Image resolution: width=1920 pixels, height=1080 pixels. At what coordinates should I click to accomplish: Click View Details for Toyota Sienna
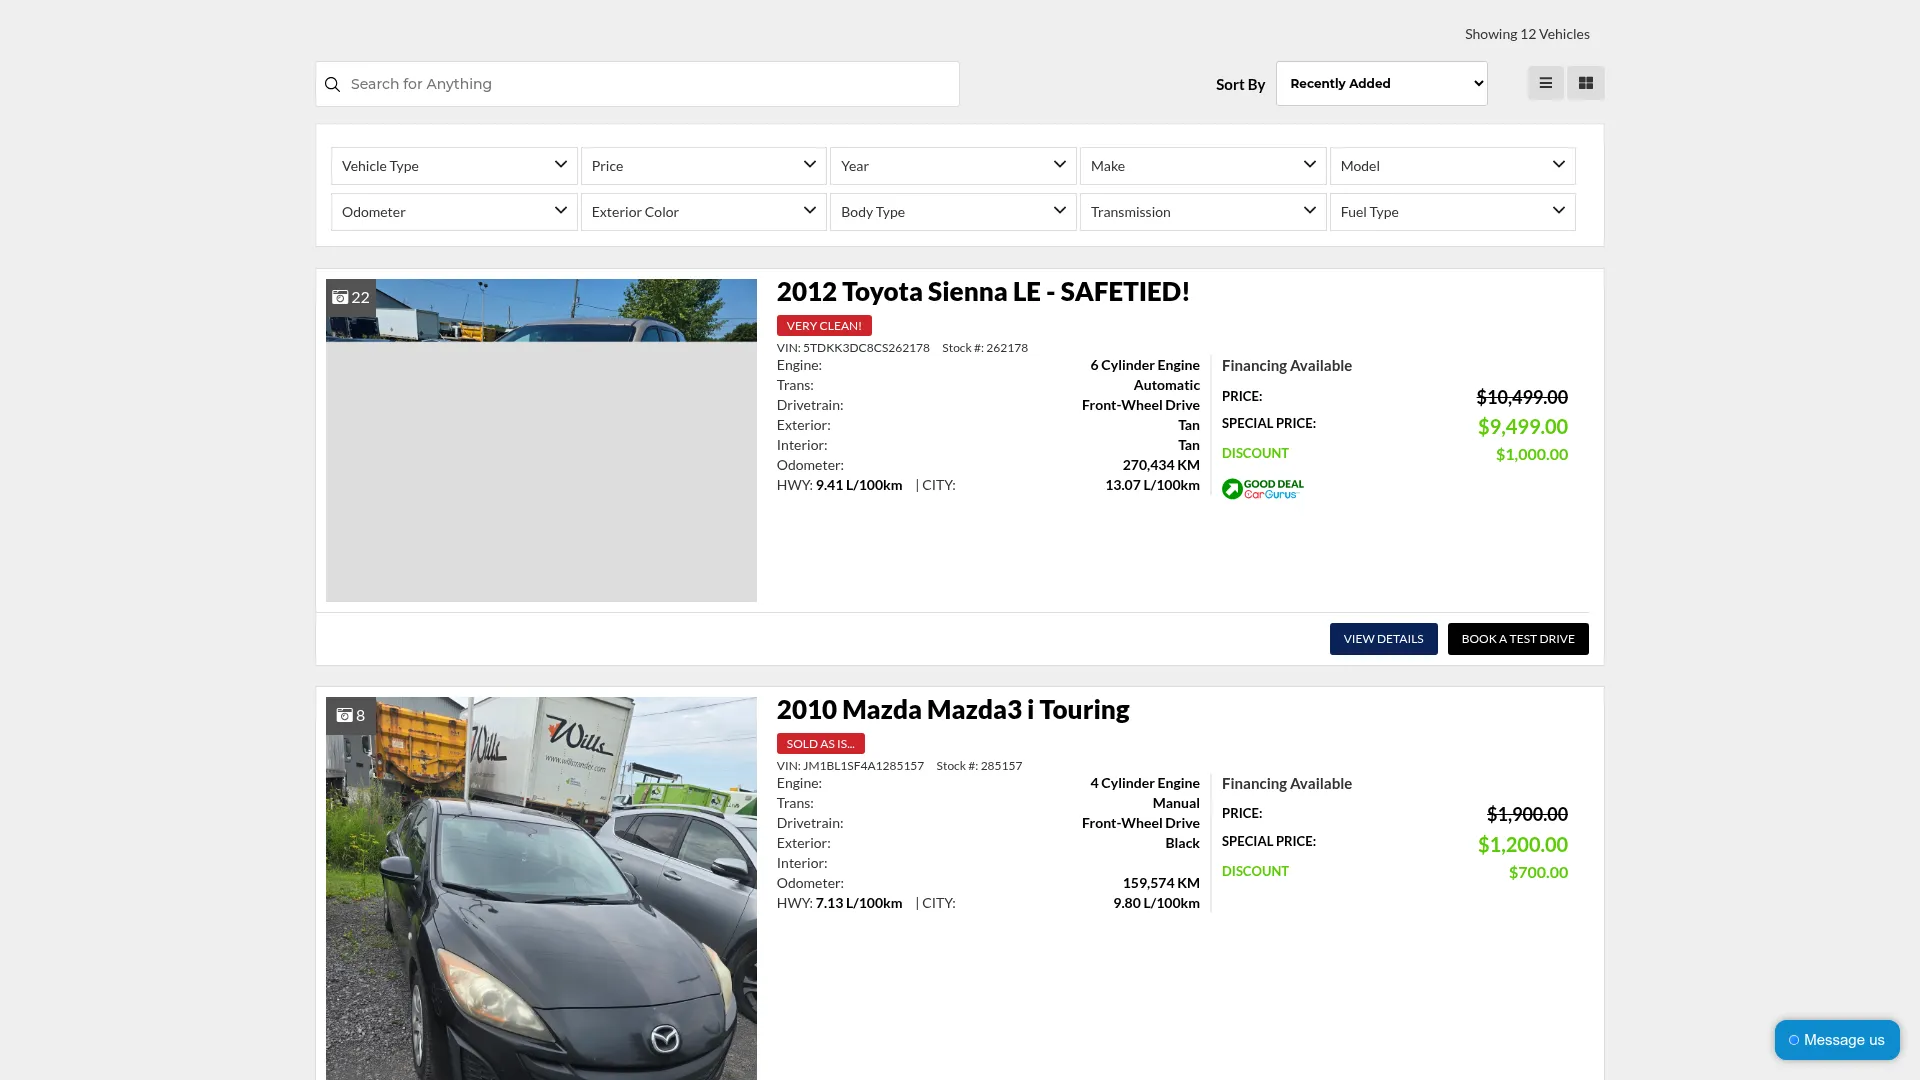click(x=1384, y=639)
